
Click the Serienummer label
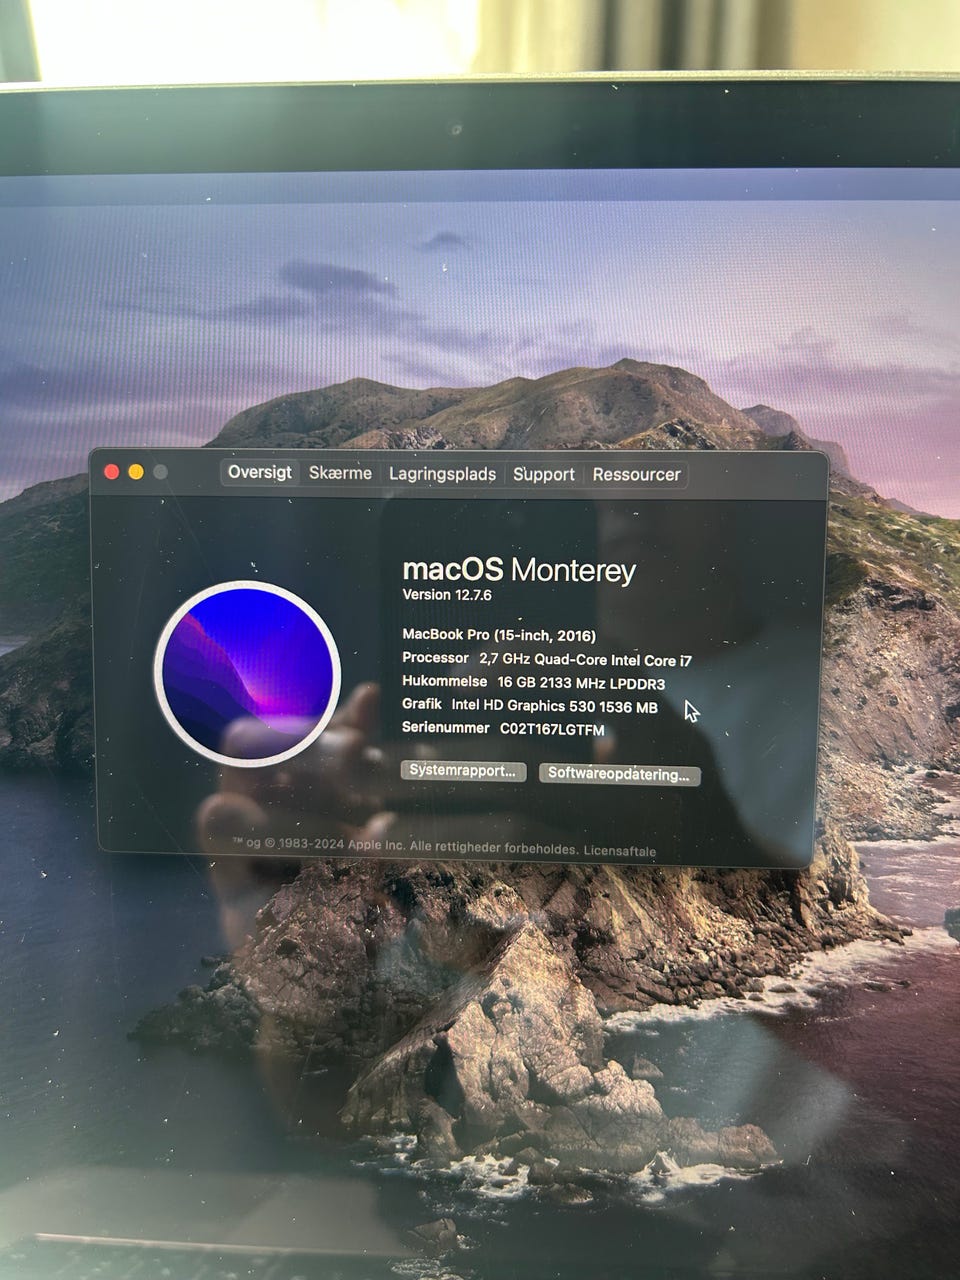[x=446, y=728]
